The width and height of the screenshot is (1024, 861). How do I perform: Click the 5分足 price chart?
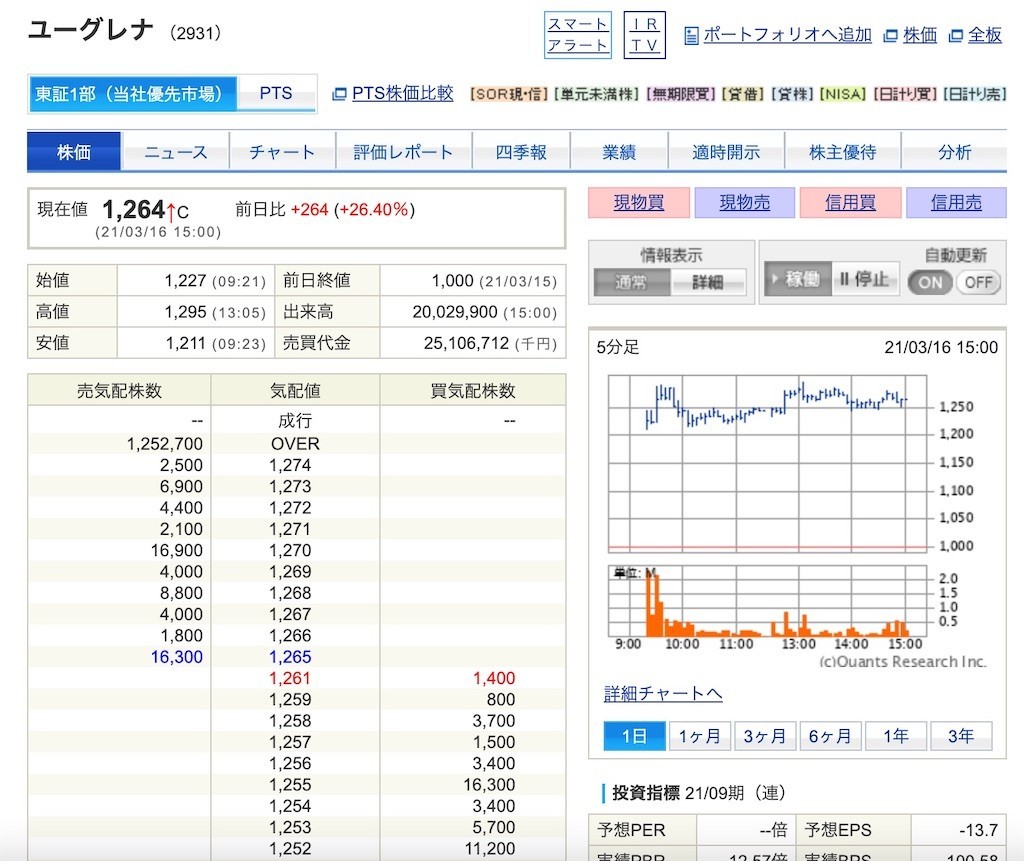[767, 464]
